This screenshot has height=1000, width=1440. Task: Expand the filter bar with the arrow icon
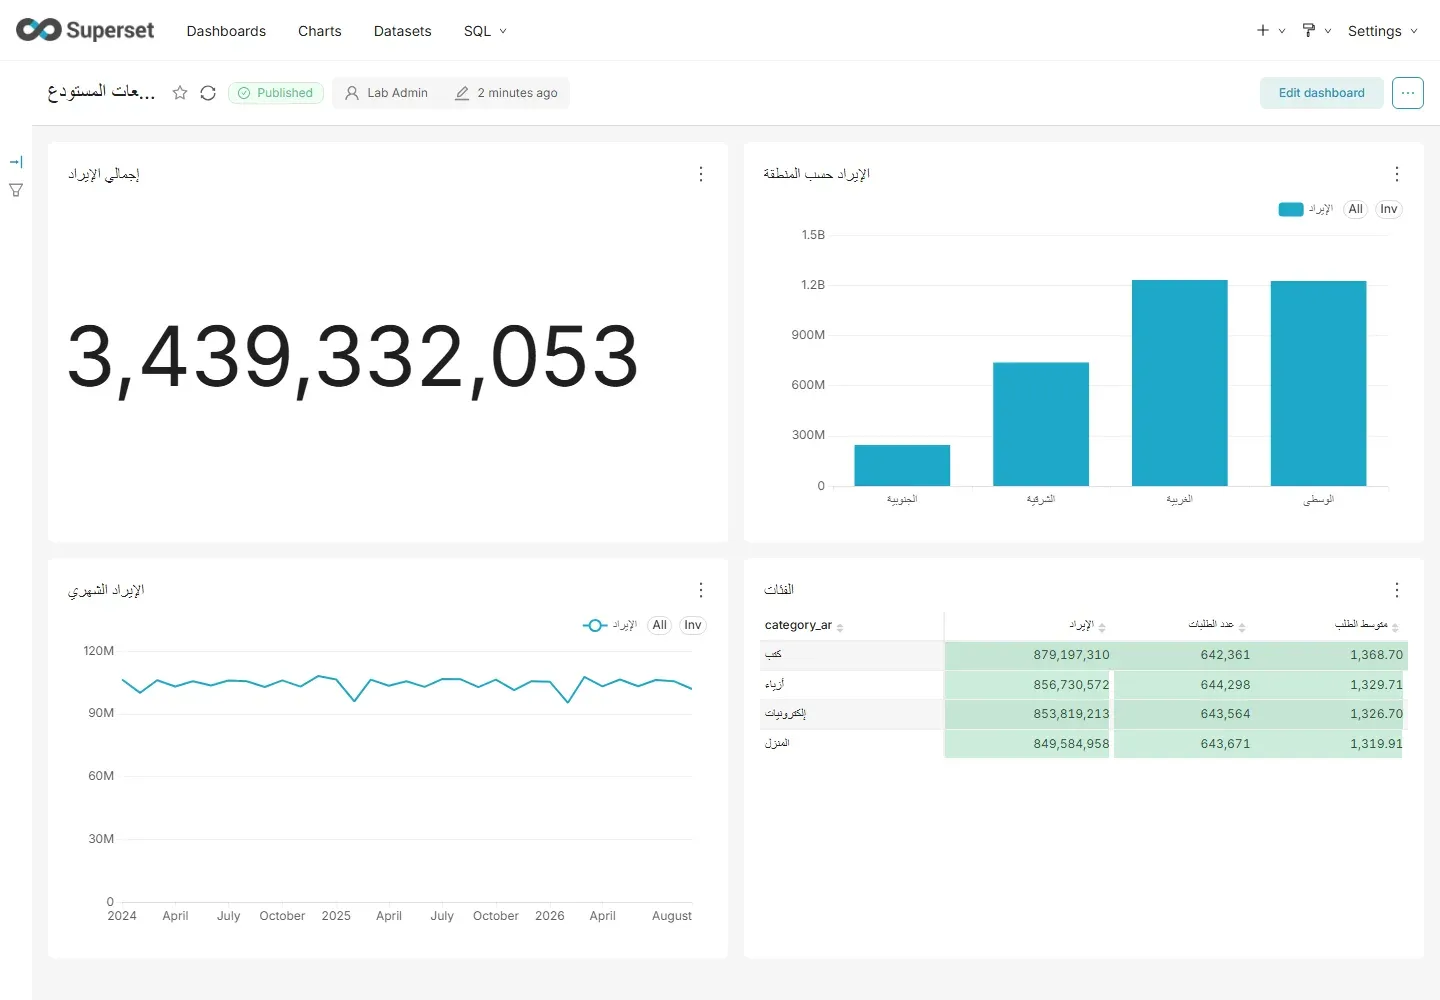16,162
